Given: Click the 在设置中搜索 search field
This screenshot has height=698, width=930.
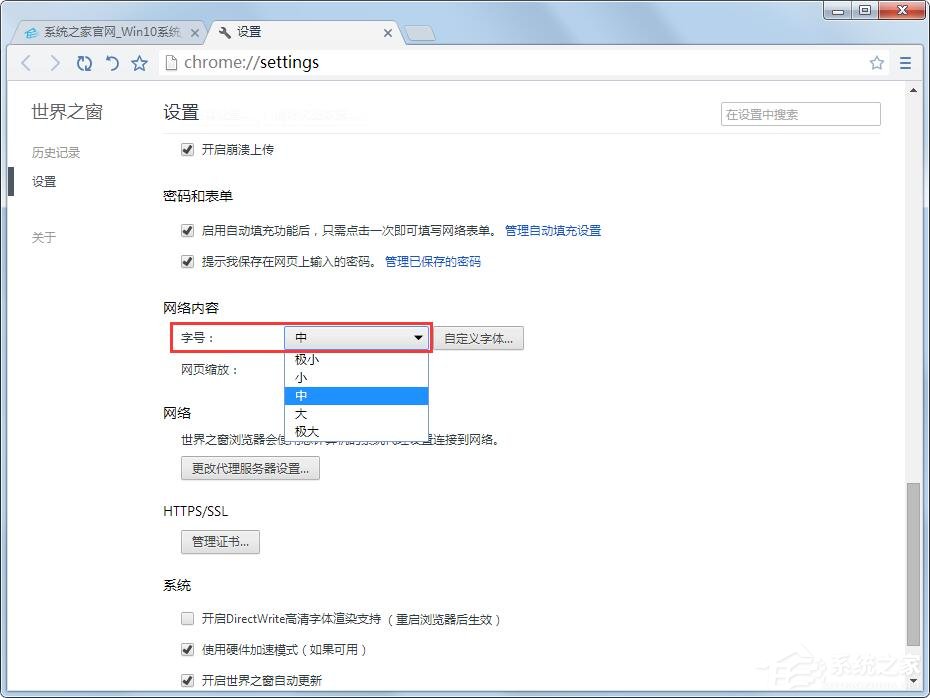Looking at the screenshot, I should pos(799,114).
